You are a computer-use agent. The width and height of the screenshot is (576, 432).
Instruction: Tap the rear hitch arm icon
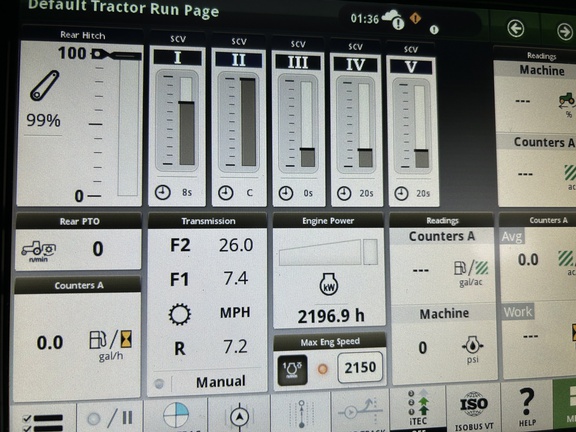point(44,85)
